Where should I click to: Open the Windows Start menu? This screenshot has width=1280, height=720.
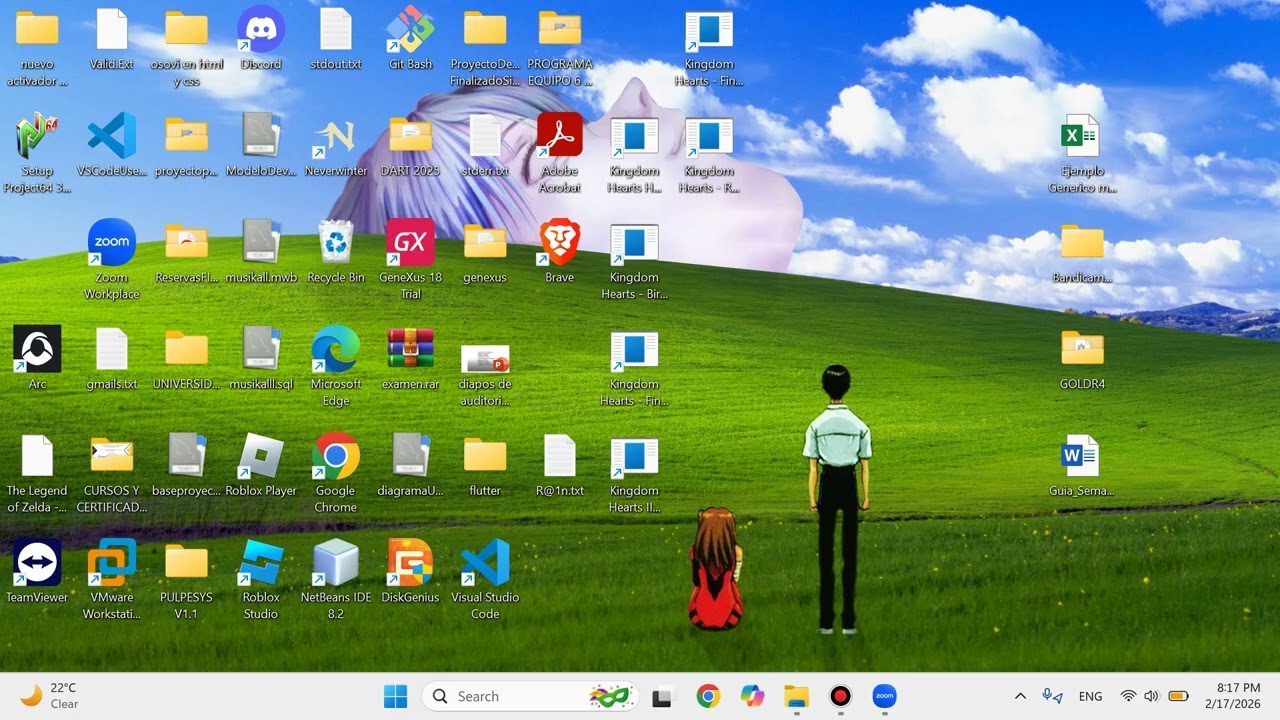[396, 696]
